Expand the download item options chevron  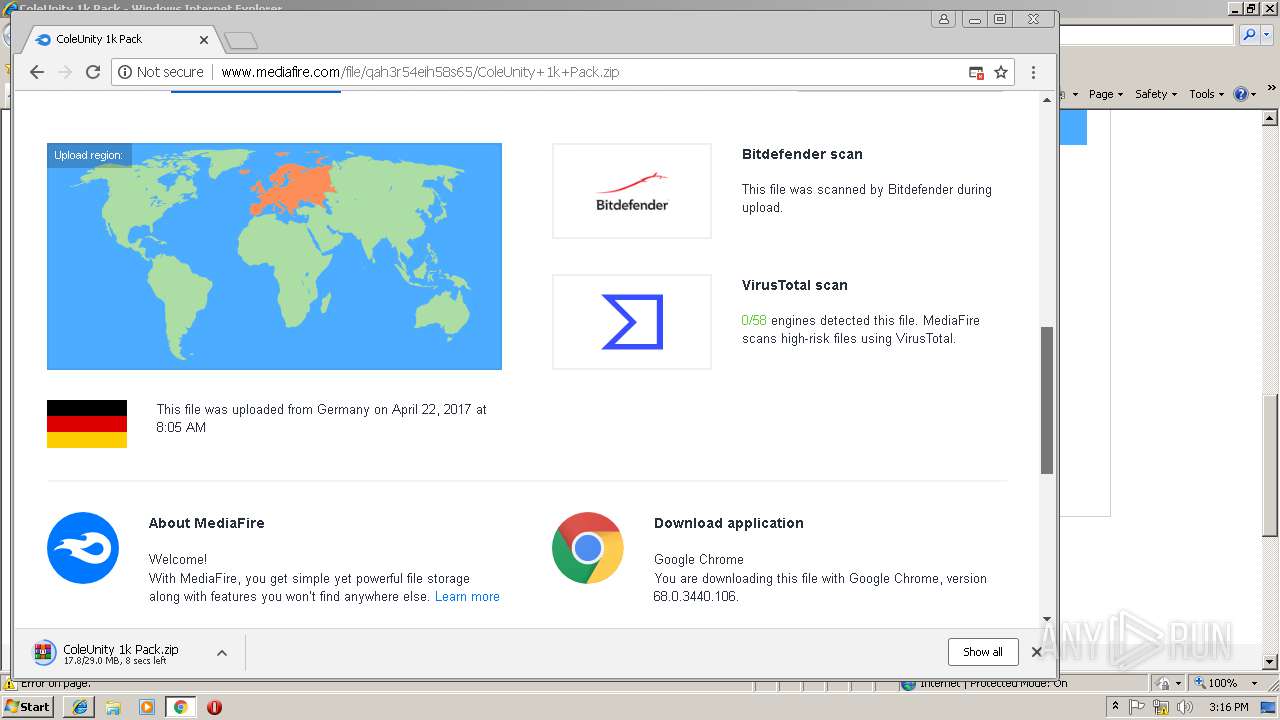tap(222, 653)
